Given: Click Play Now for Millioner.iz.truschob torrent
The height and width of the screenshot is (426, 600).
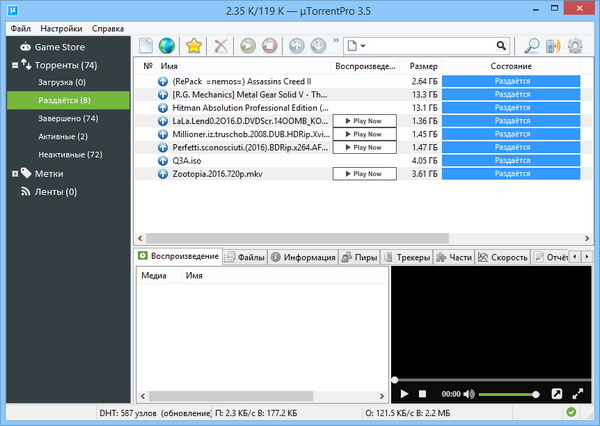Looking at the screenshot, I should click(x=365, y=134).
